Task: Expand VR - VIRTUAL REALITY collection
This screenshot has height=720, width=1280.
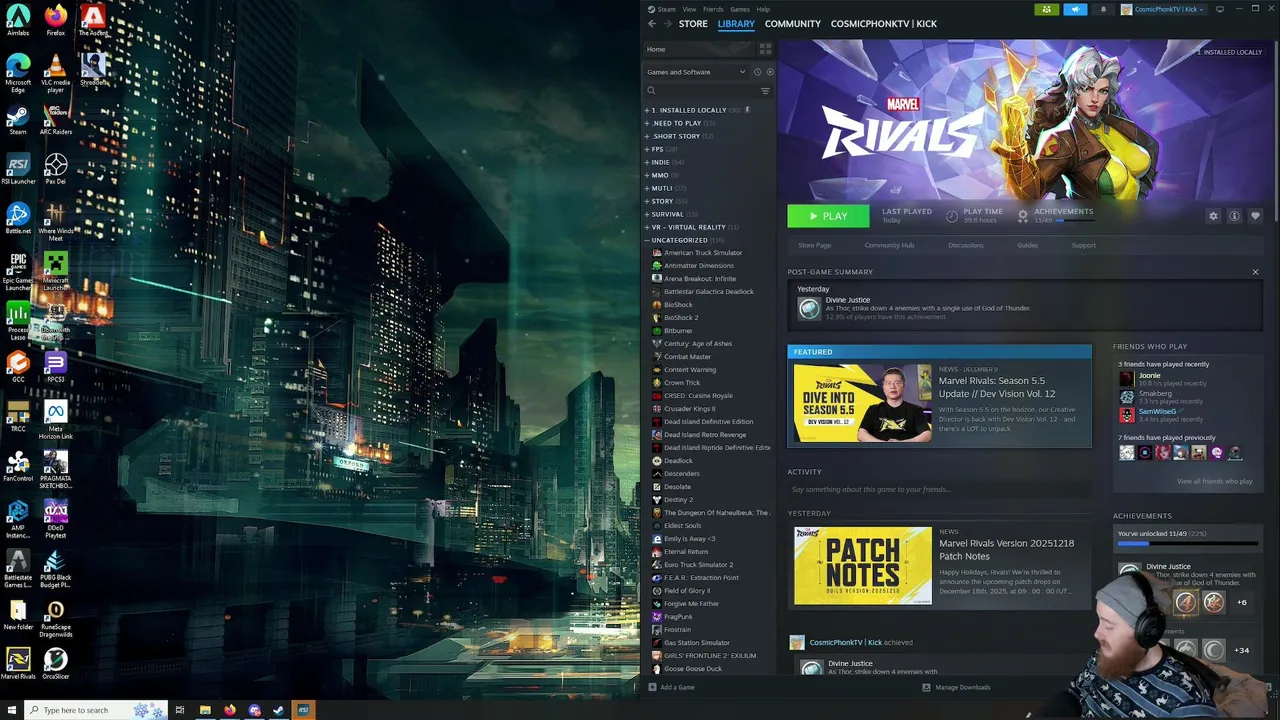Action: click(692, 227)
